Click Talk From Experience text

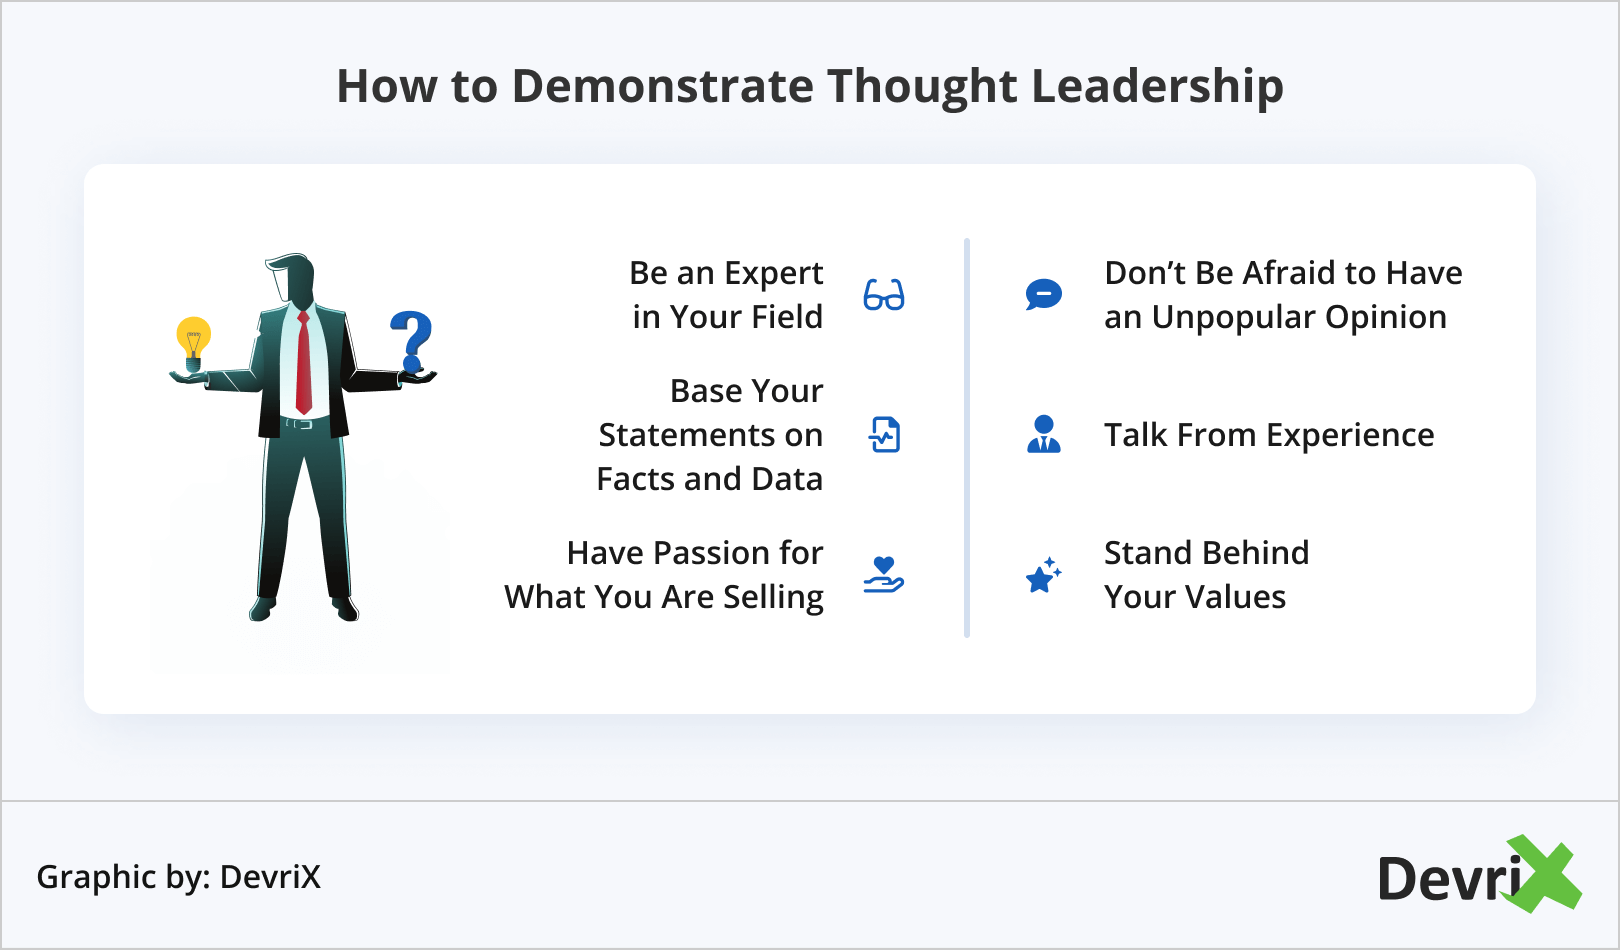click(1269, 435)
